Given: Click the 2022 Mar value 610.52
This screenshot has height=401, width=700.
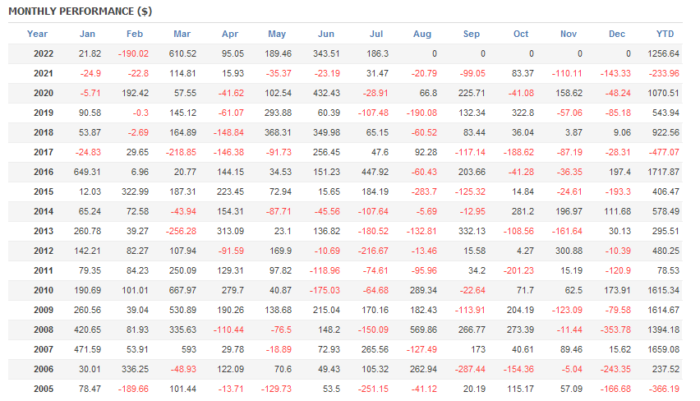Looking at the screenshot, I should pos(183,54).
